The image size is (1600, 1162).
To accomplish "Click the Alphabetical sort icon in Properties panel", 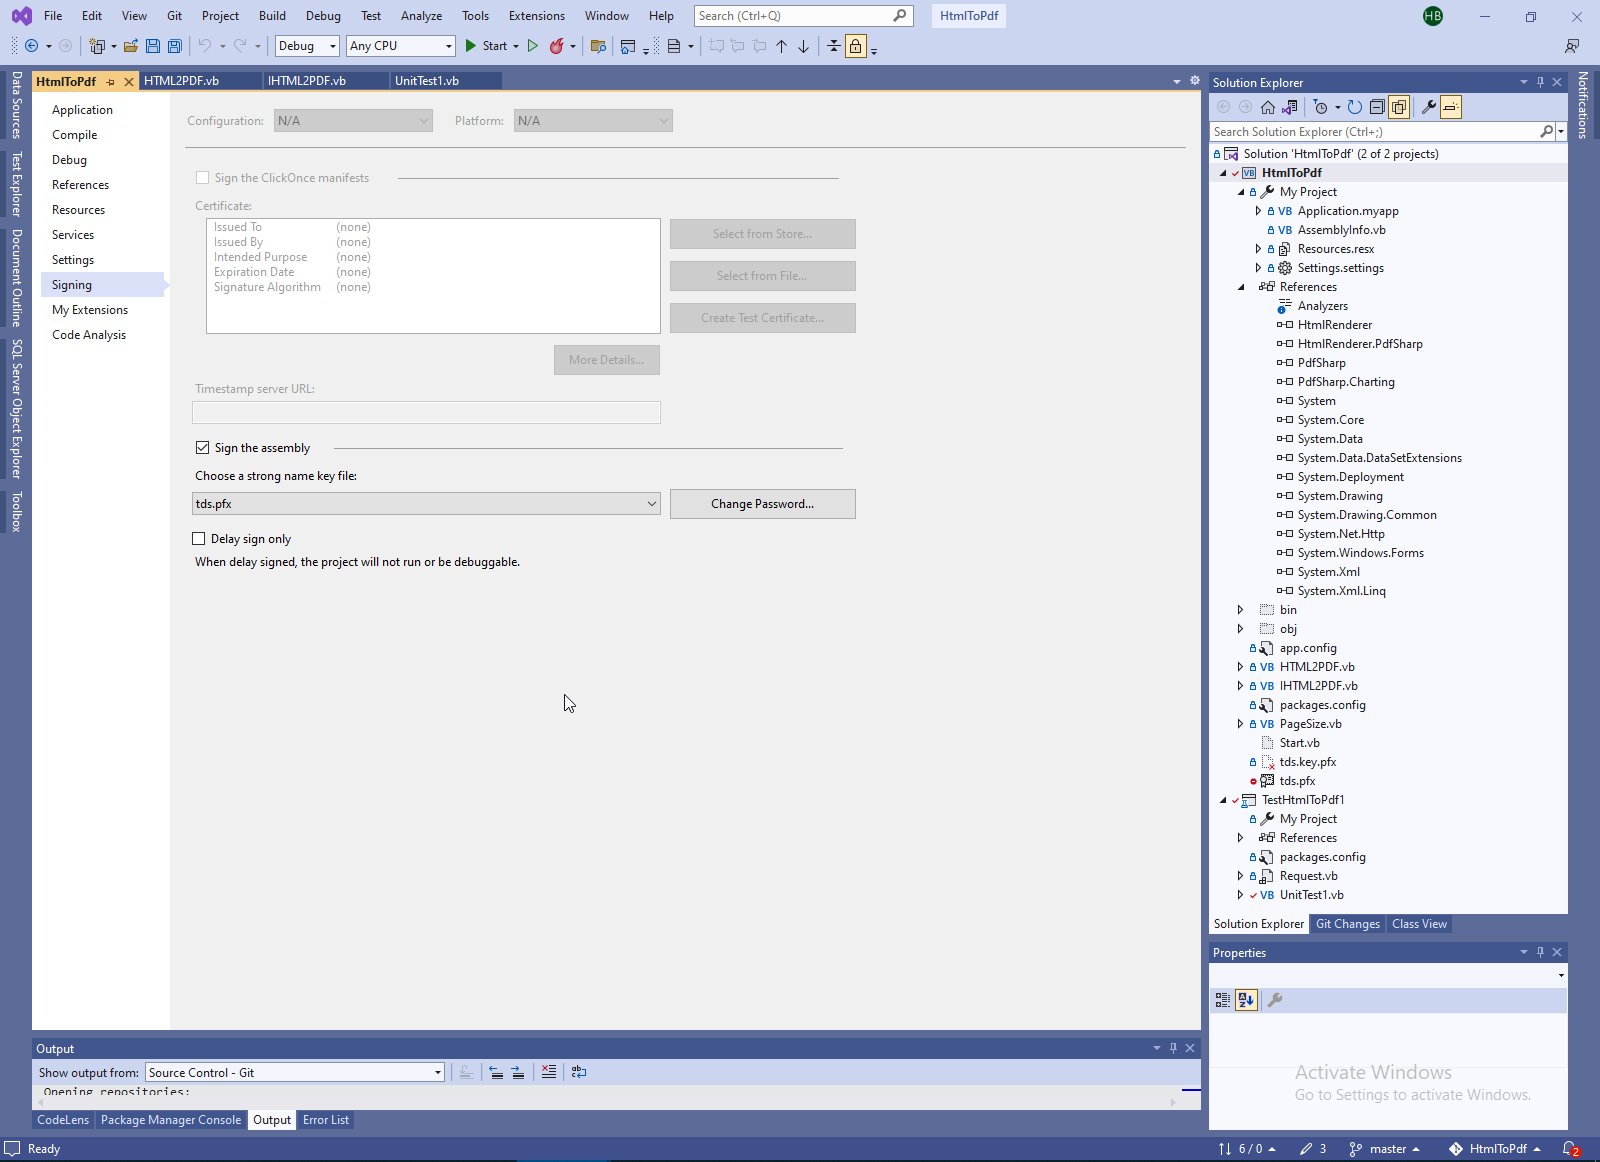I will (x=1246, y=1000).
